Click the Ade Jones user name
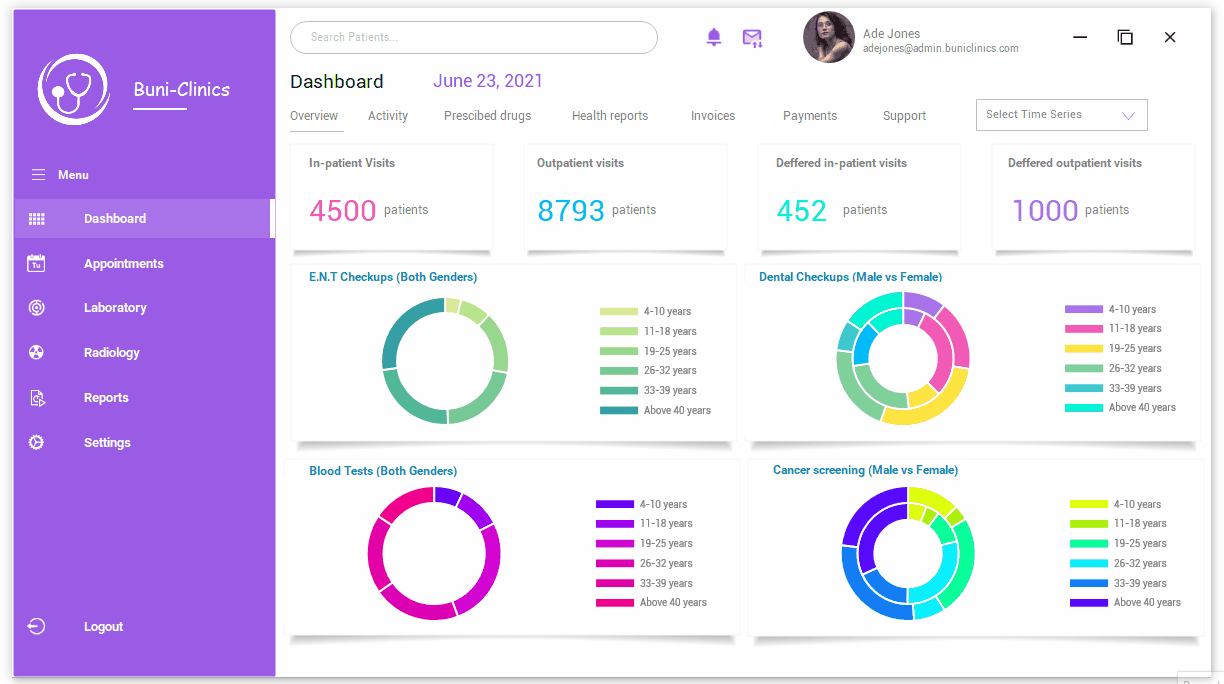 pos(892,34)
